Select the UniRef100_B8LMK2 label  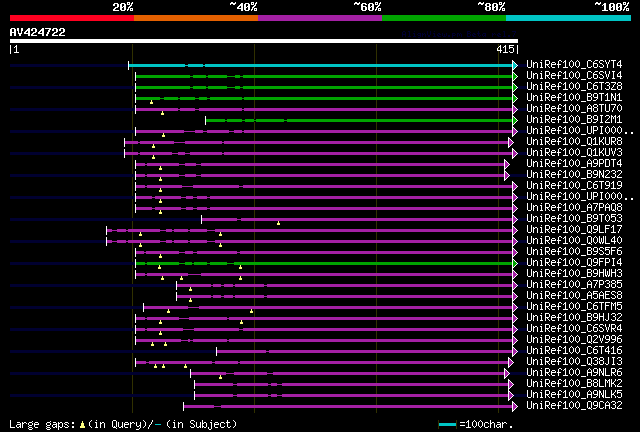coord(574,384)
